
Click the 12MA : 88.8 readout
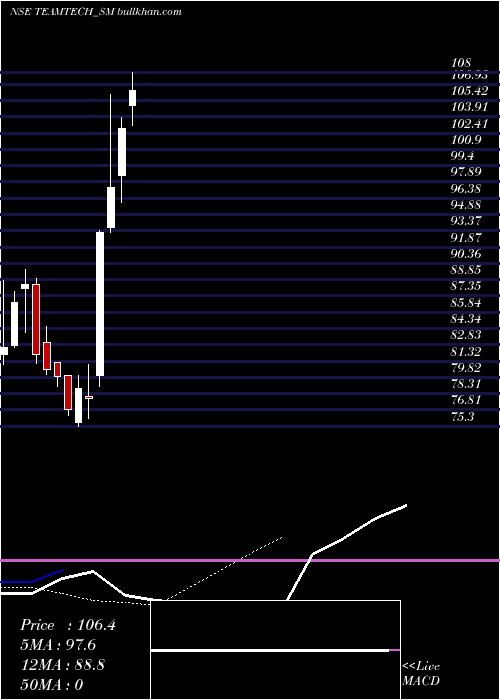click(x=62, y=665)
